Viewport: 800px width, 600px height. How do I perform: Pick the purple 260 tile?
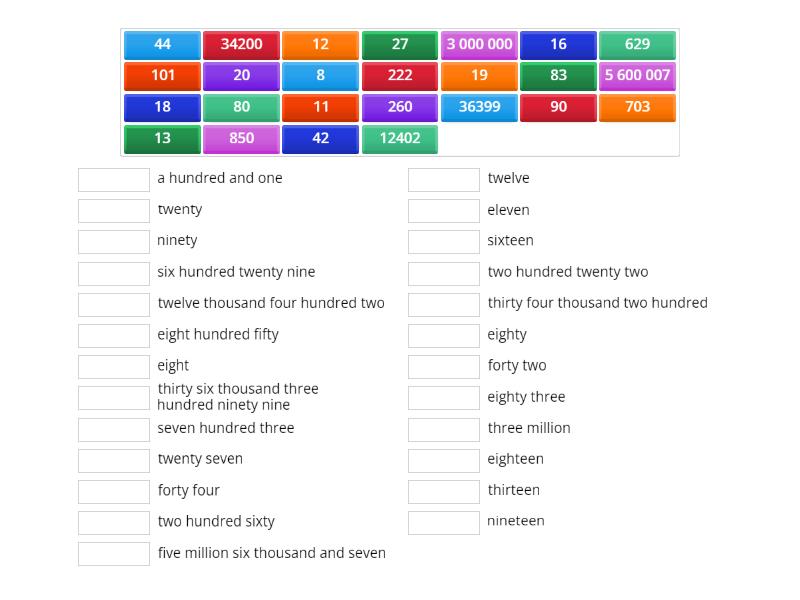pyautogui.click(x=399, y=107)
